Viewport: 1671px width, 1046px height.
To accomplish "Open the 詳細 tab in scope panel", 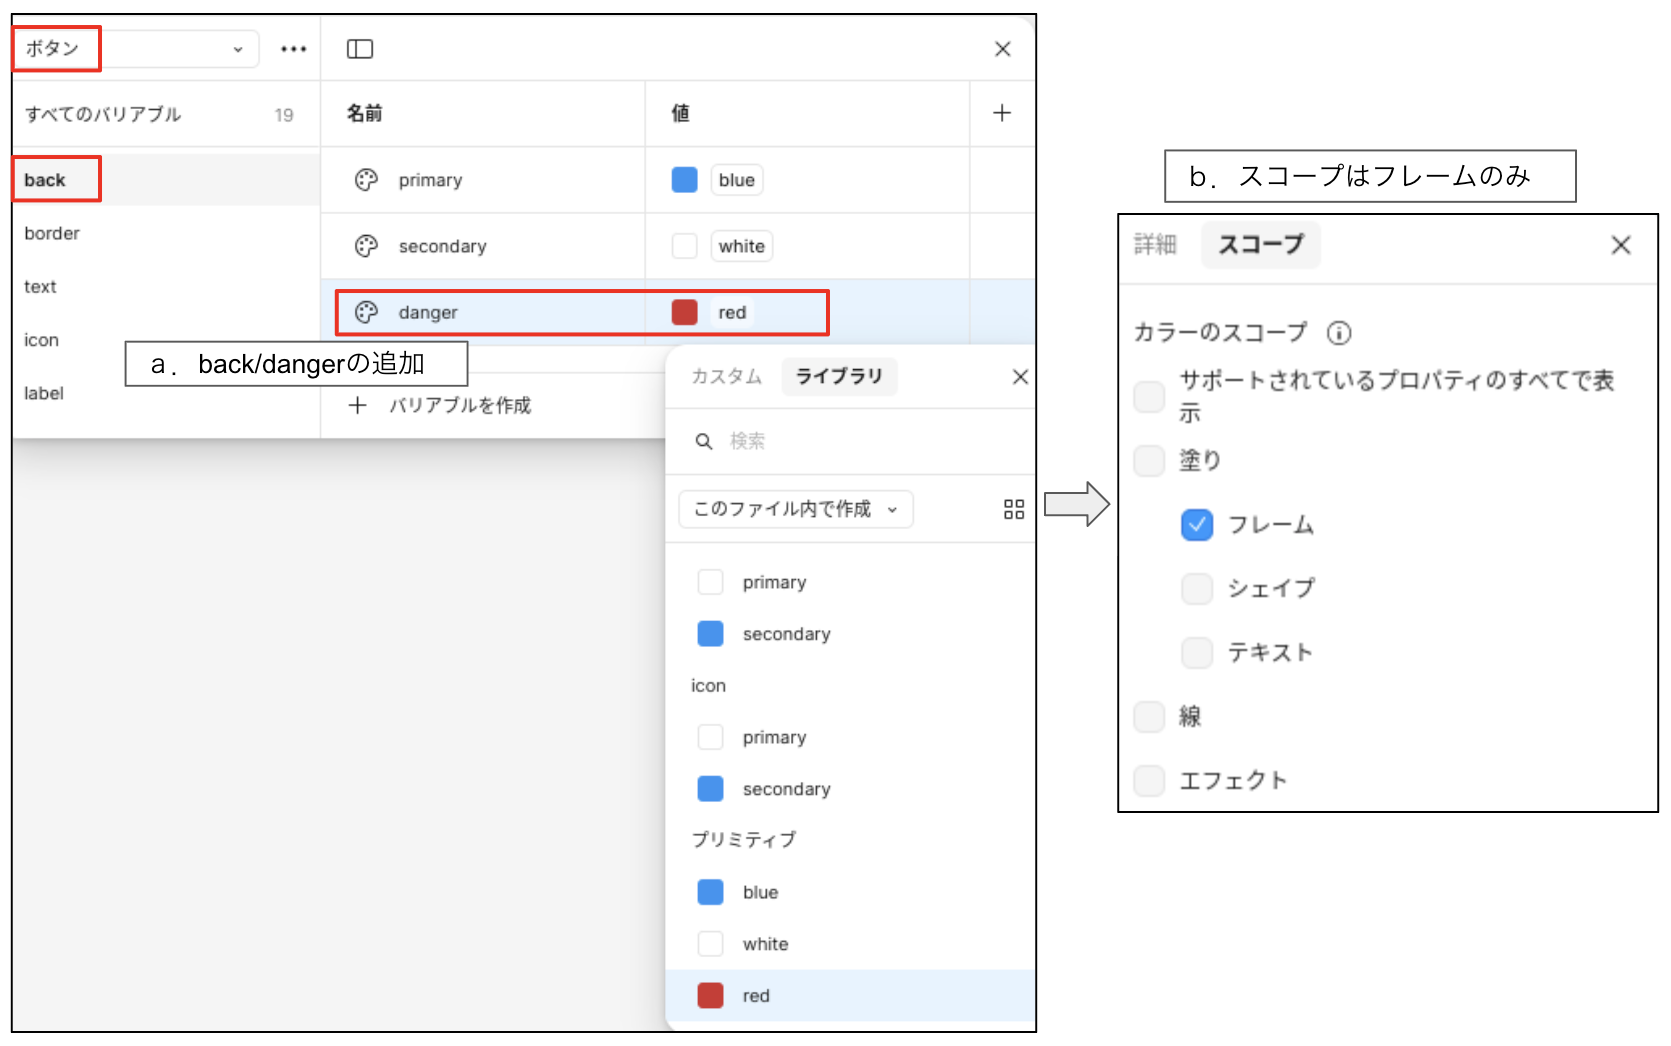I will pos(1155,245).
